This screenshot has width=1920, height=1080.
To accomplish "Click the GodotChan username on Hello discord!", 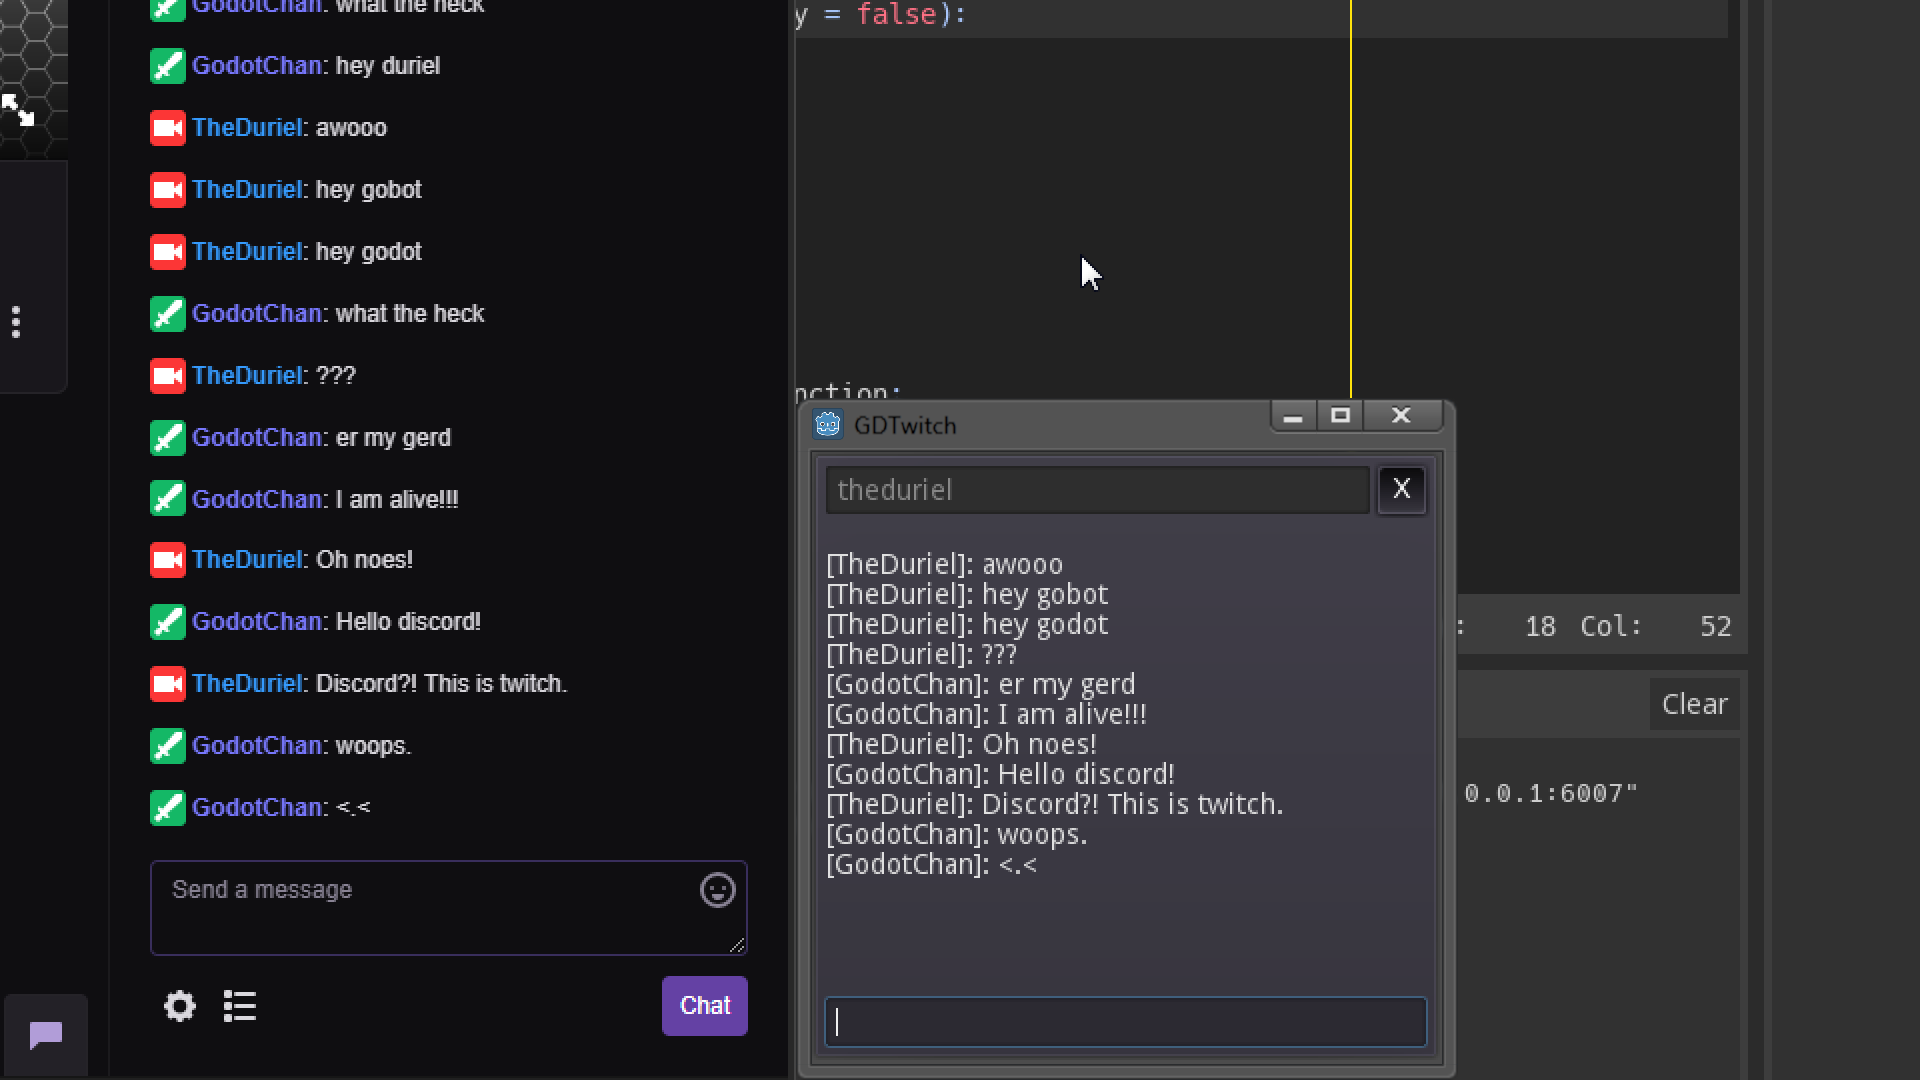I will [x=256, y=622].
